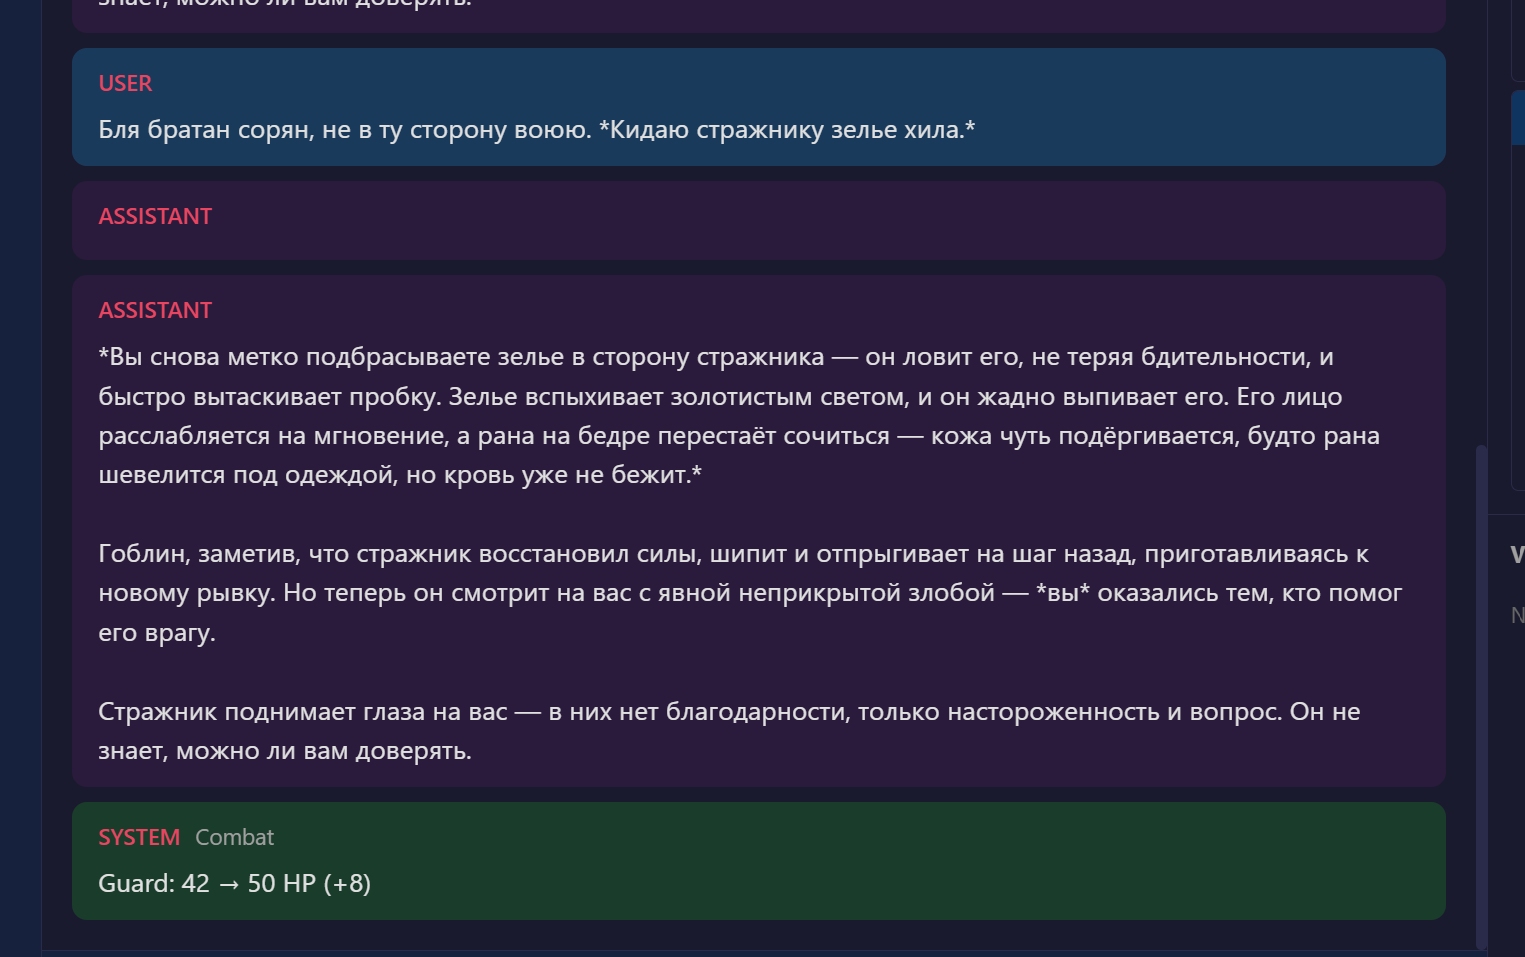Select the paragraph starting with "Гоблин, заметив"
This screenshot has height=957, width=1525.
750,593
